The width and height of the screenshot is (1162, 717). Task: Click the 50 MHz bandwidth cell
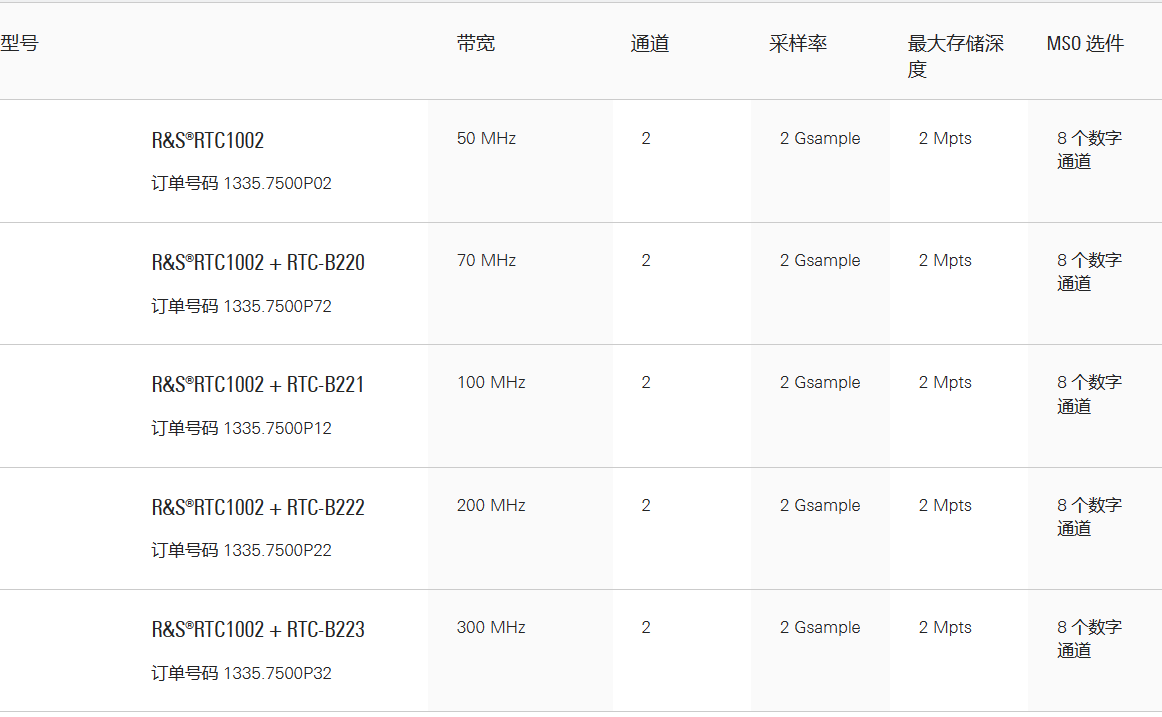coord(486,139)
